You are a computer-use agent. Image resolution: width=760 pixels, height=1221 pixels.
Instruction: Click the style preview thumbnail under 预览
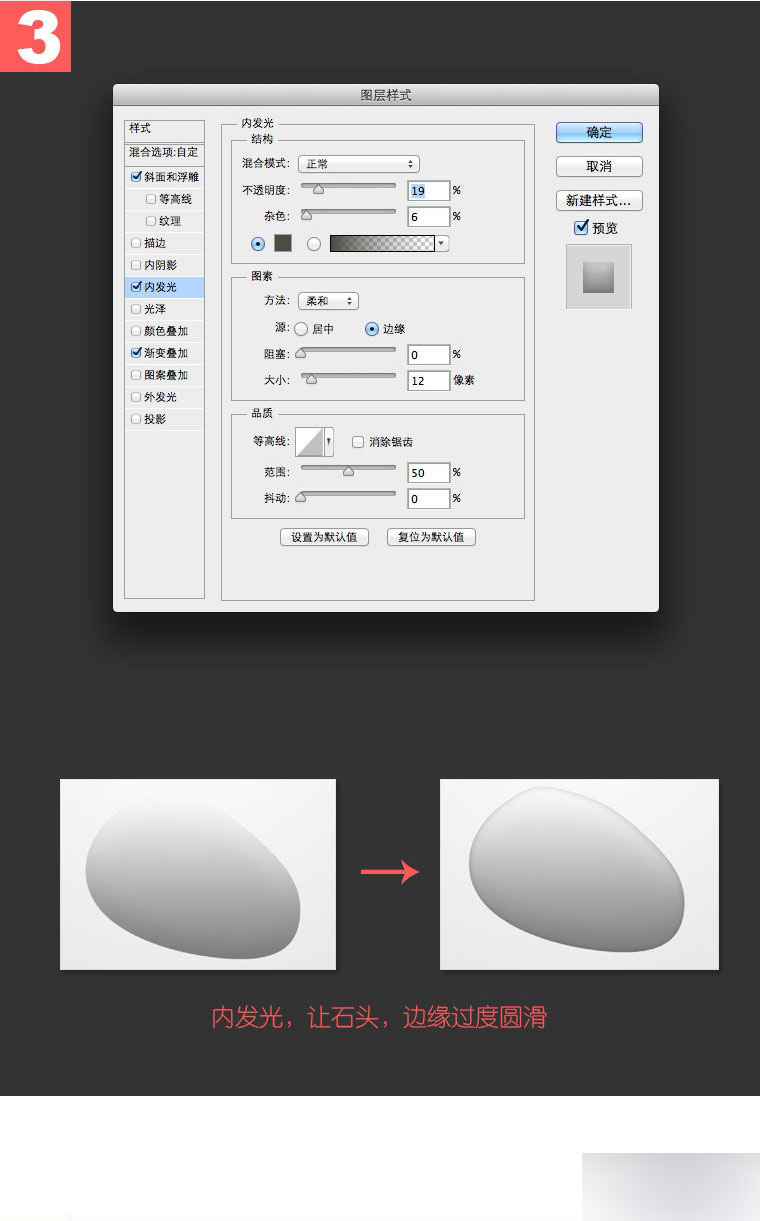(x=599, y=276)
